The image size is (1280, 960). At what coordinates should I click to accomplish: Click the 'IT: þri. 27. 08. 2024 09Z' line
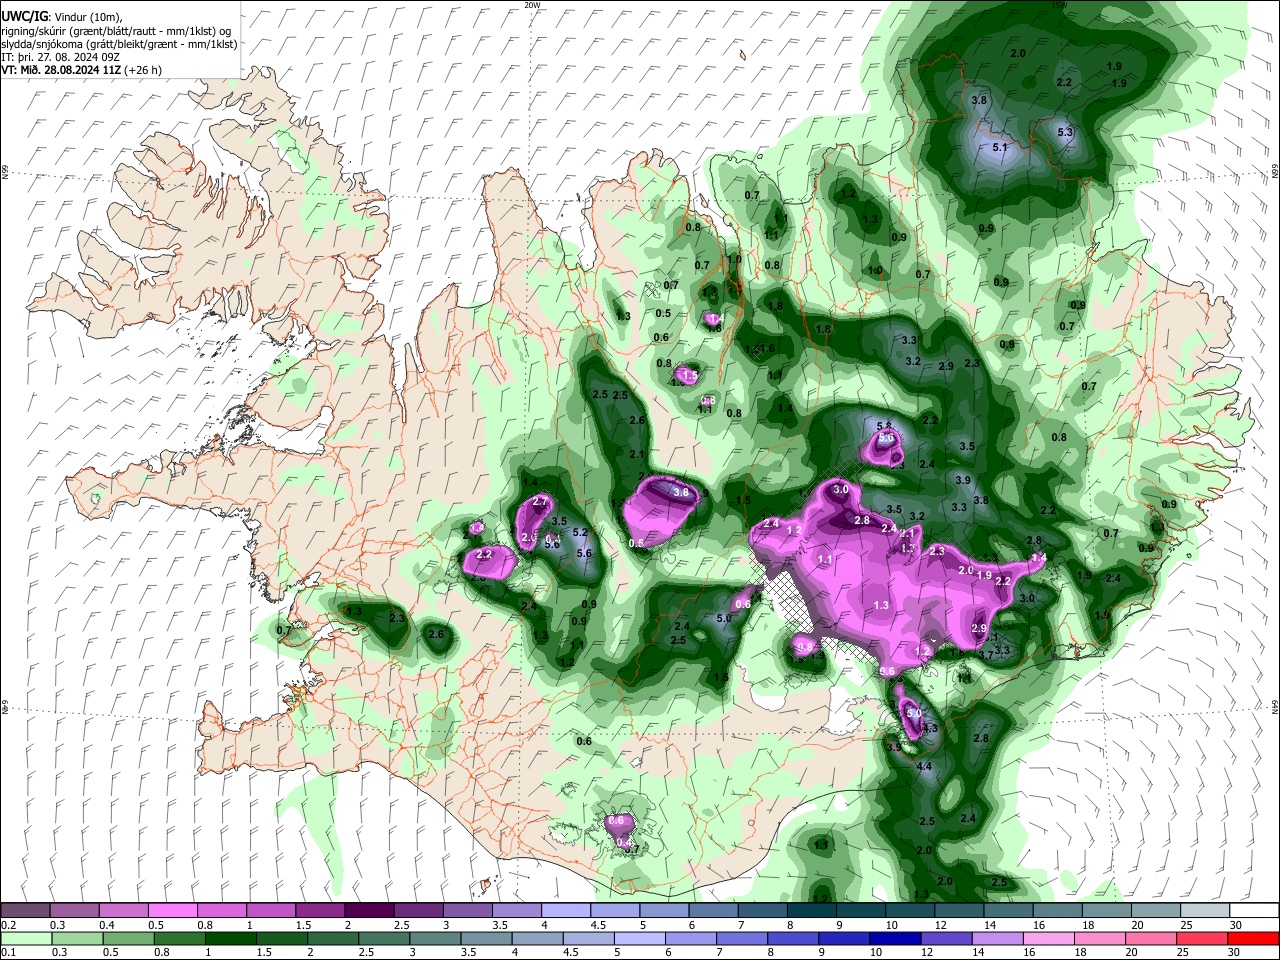pos(62,57)
